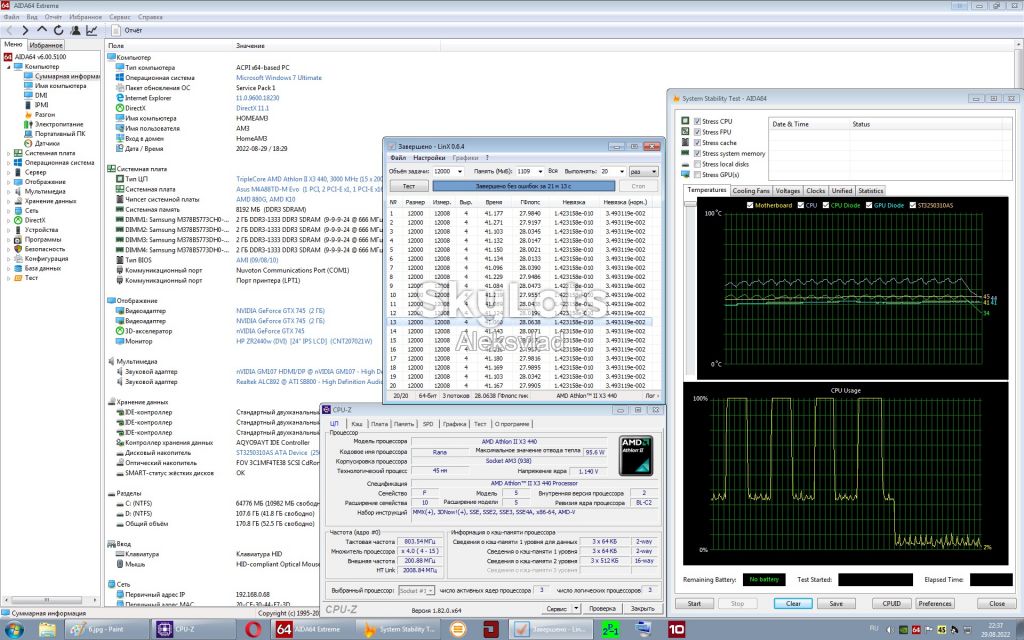Click the Windows Start button

pyautogui.click(x=13, y=630)
